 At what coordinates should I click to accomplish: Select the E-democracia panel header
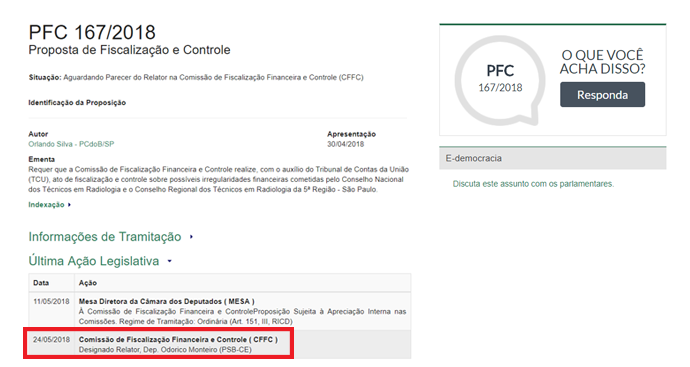coord(552,158)
